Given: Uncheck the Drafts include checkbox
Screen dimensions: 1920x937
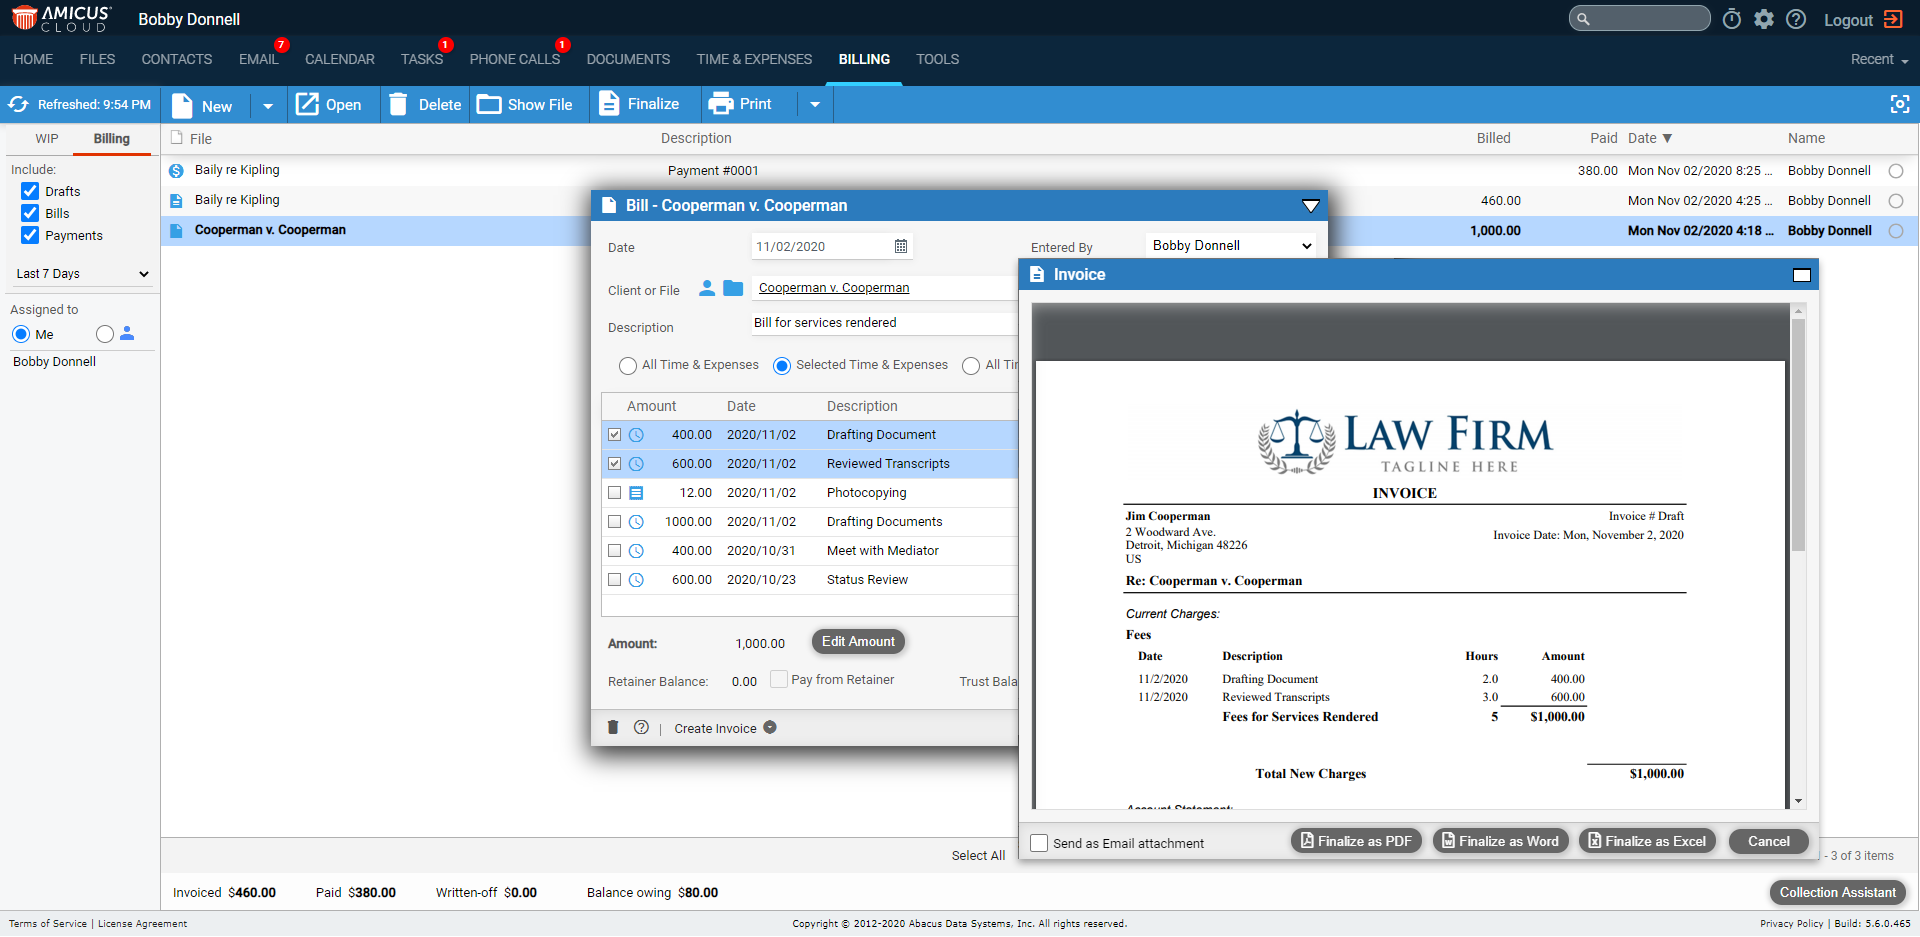Looking at the screenshot, I should click(30, 191).
